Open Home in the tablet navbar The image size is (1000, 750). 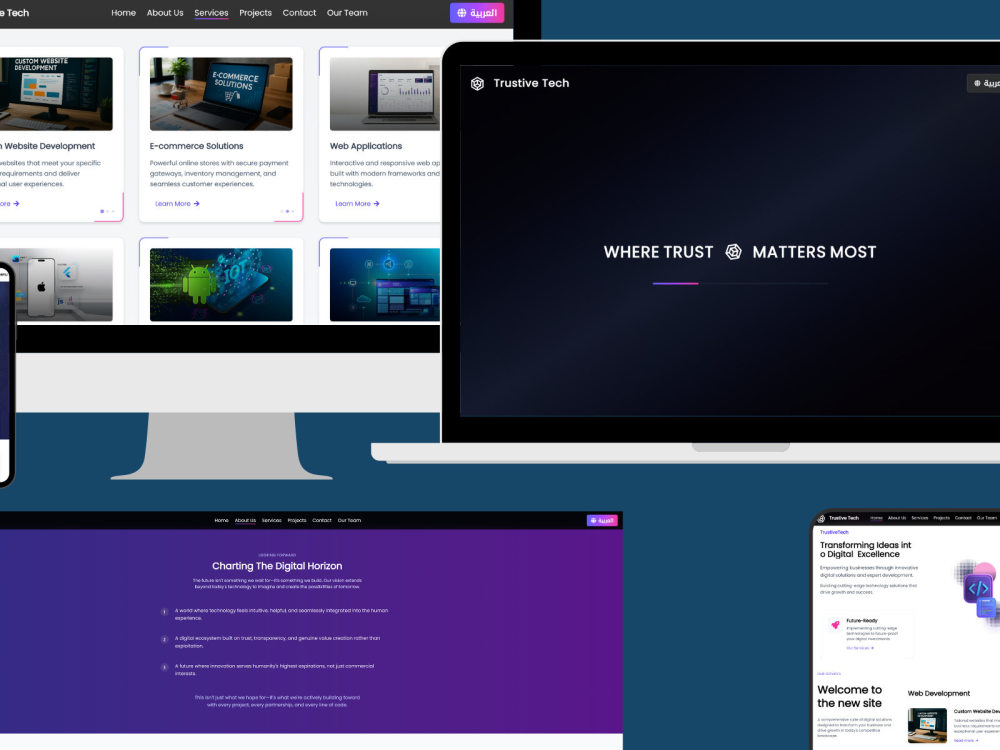point(877,518)
